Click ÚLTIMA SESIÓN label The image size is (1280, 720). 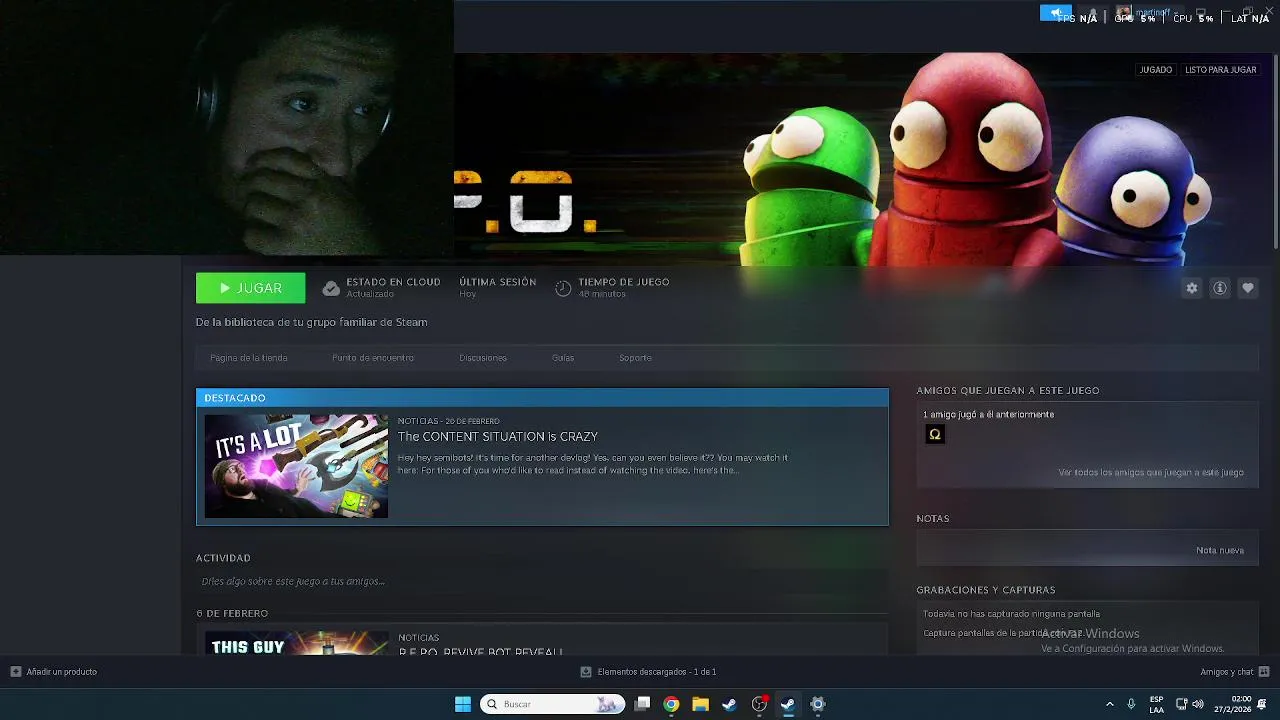click(x=498, y=282)
